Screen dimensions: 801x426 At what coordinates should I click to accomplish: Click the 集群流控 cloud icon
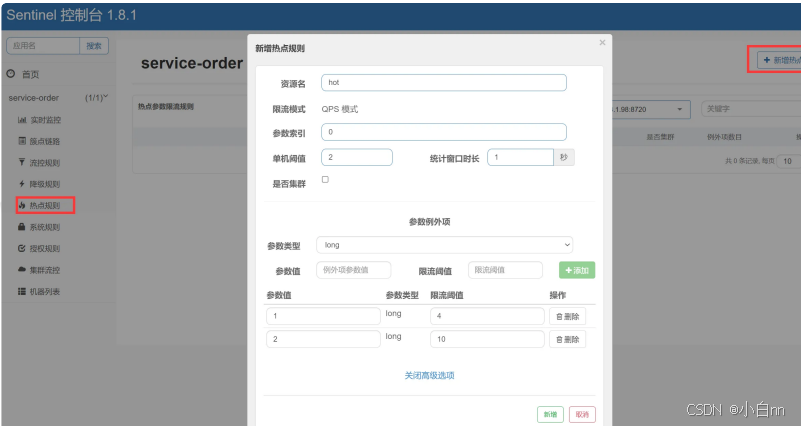pyautogui.click(x=21, y=270)
